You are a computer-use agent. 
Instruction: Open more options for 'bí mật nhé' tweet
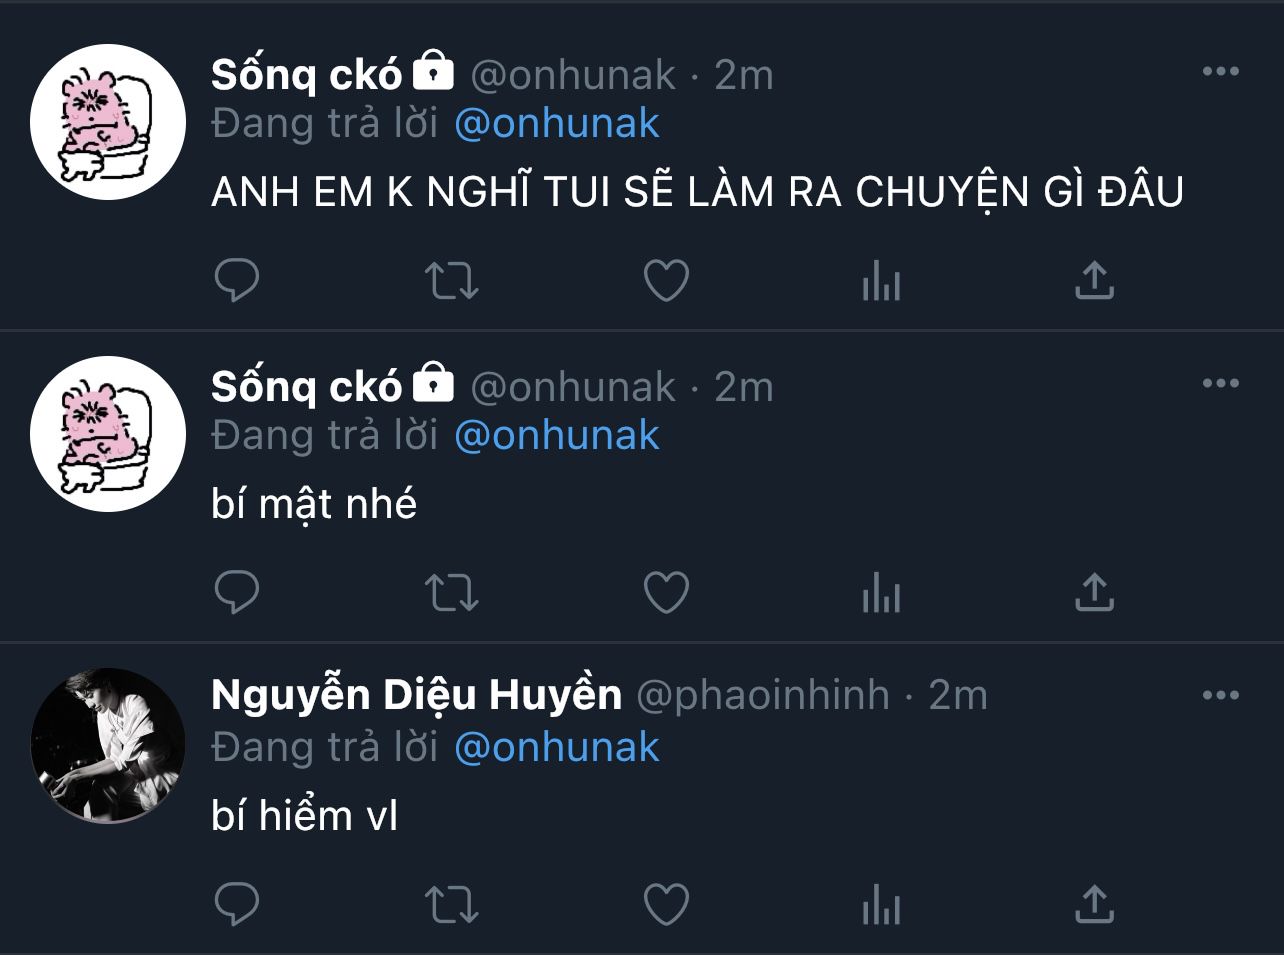click(1220, 384)
